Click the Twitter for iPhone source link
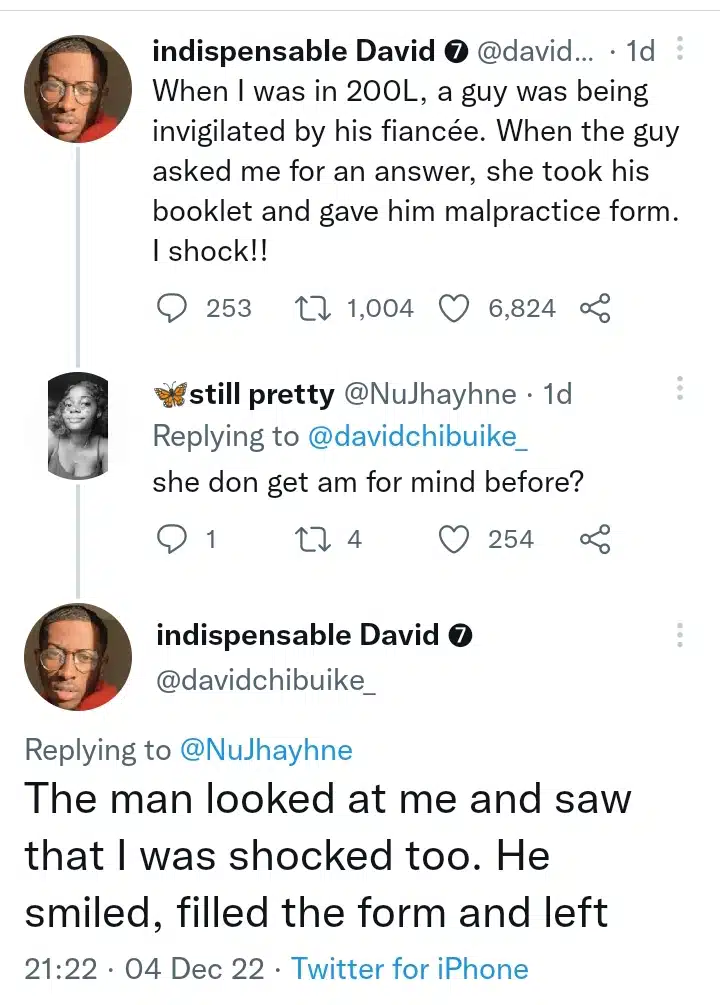The image size is (720, 1005). (x=409, y=969)
